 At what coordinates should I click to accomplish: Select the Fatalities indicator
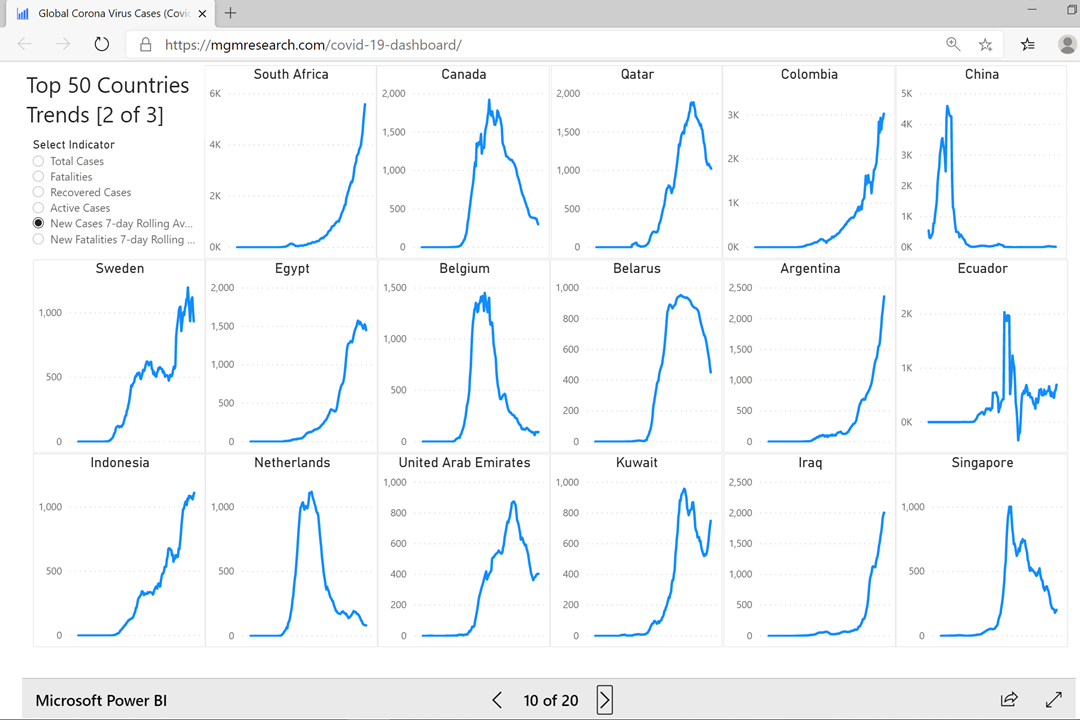62,176
